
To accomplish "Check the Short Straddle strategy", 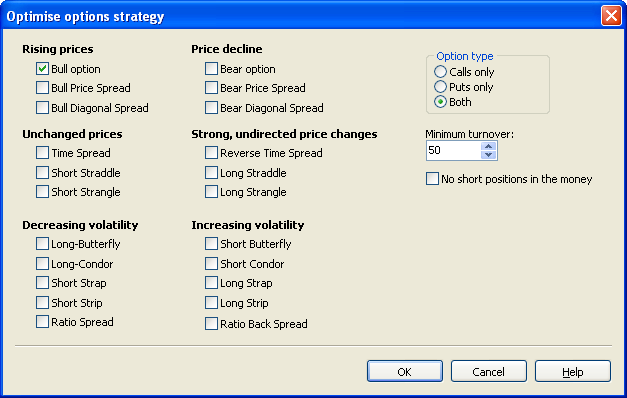I will coord(42,172).
